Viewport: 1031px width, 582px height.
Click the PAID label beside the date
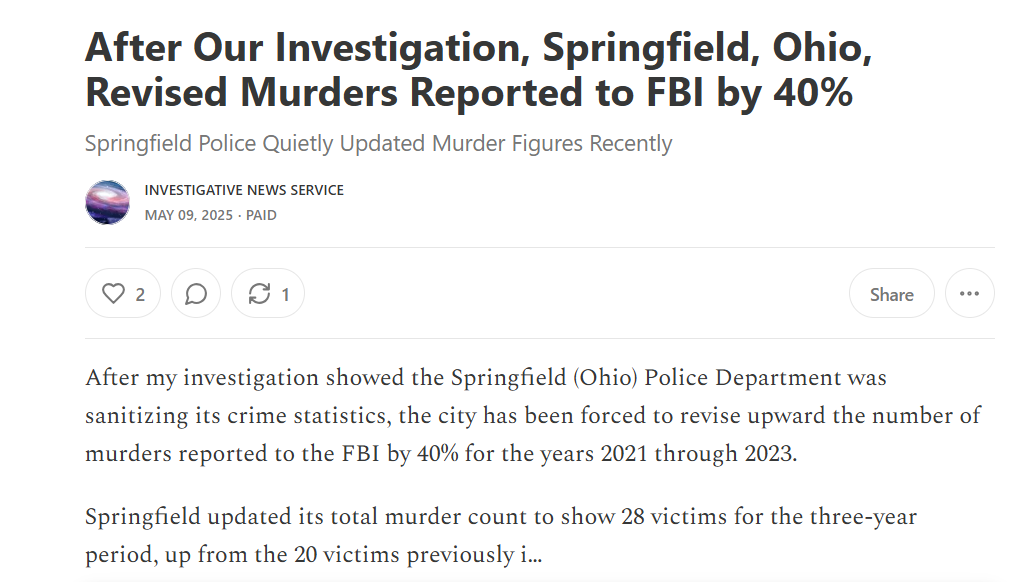click(x=261, y=215)
